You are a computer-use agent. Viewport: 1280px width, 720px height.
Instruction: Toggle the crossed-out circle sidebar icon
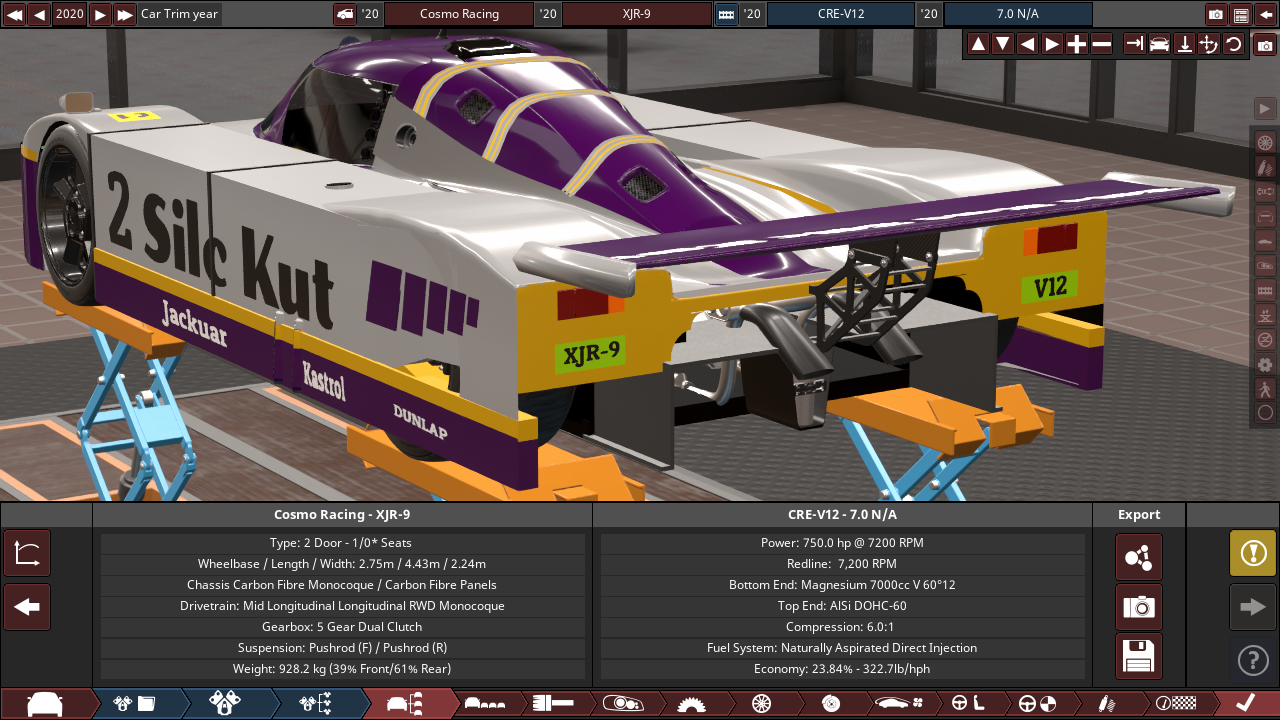1265,339
